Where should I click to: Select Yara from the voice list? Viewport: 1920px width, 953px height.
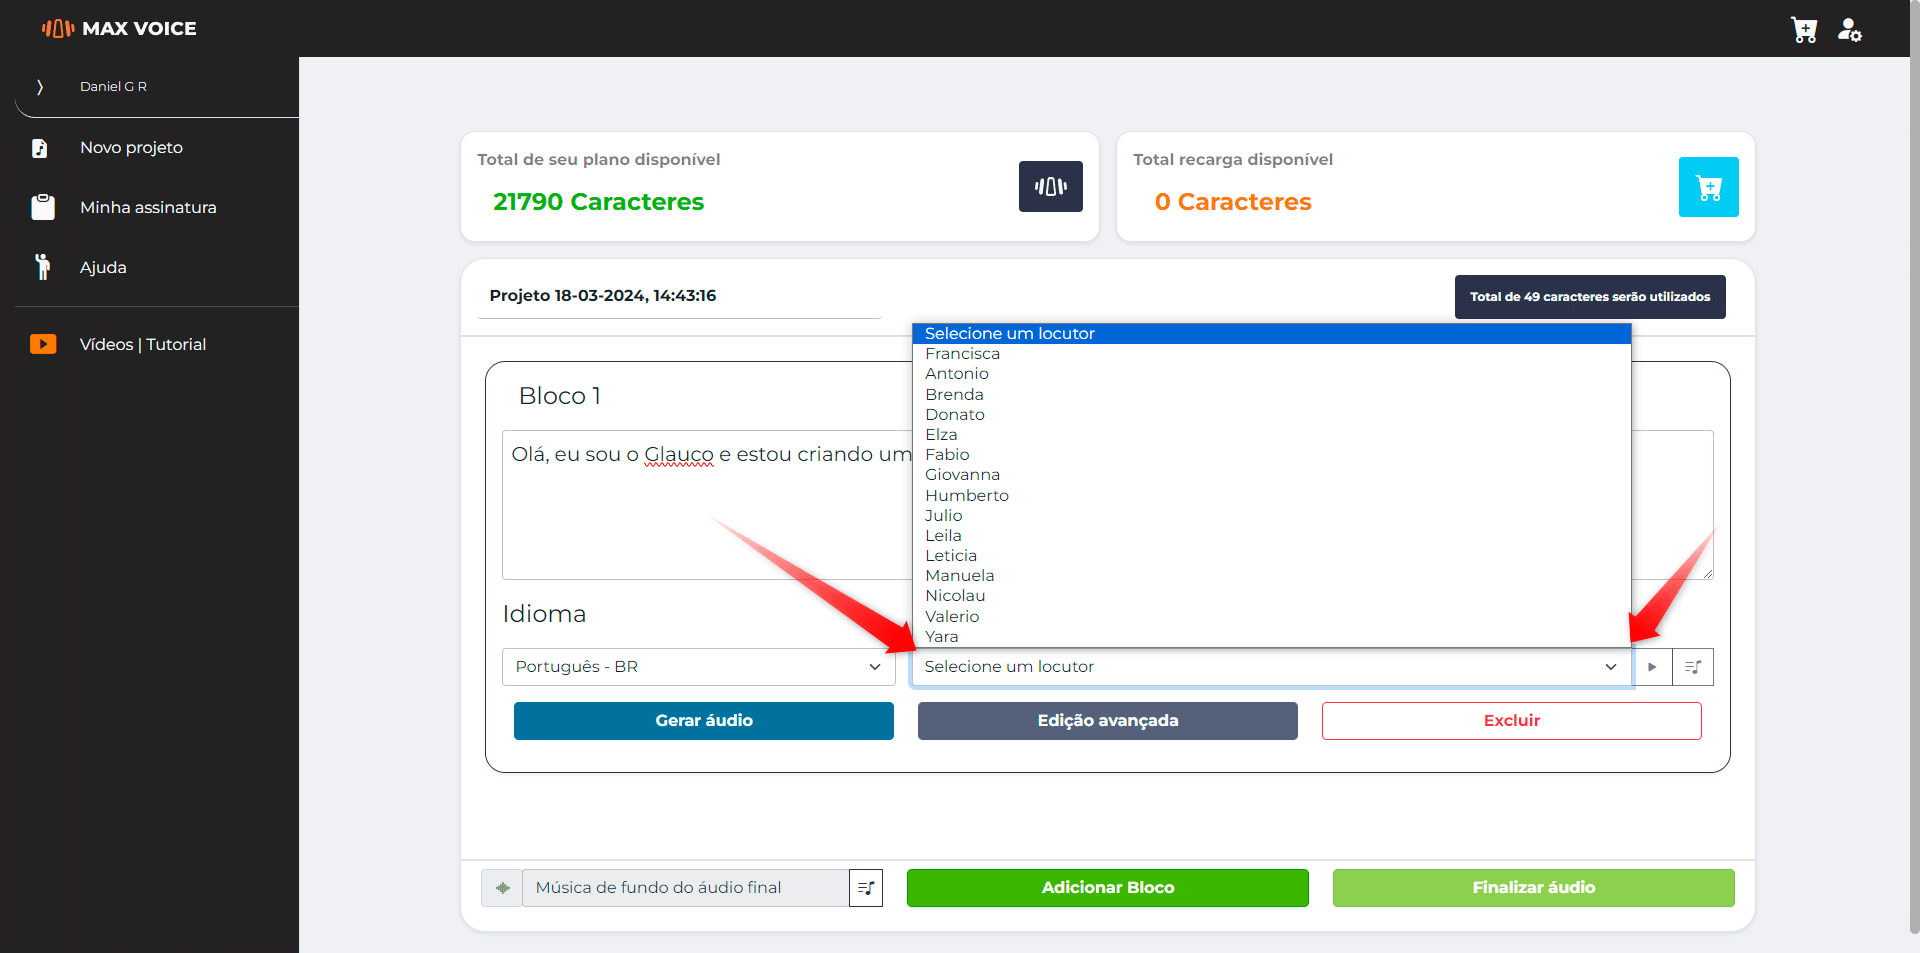coord(1271,636)
